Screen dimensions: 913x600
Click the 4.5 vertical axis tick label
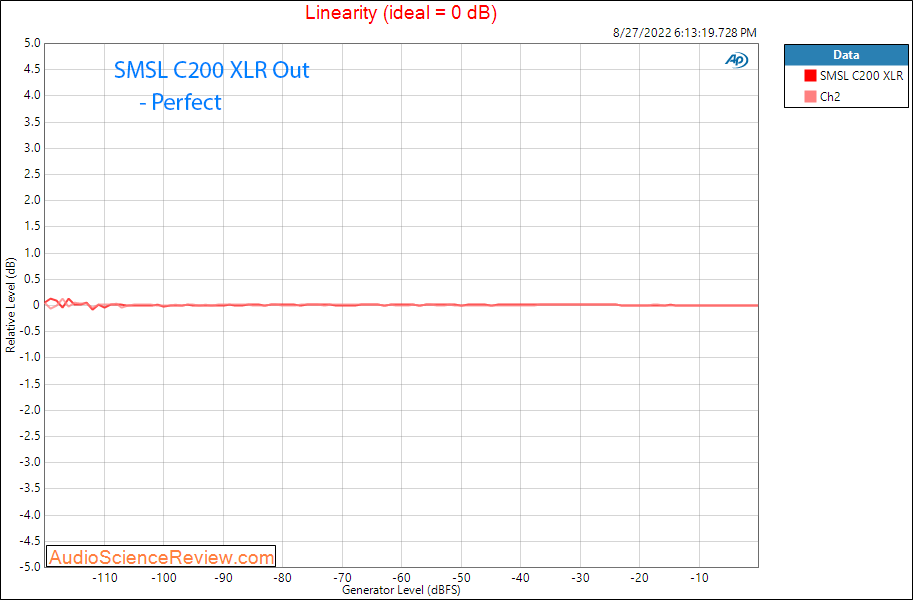coord(33,69)
